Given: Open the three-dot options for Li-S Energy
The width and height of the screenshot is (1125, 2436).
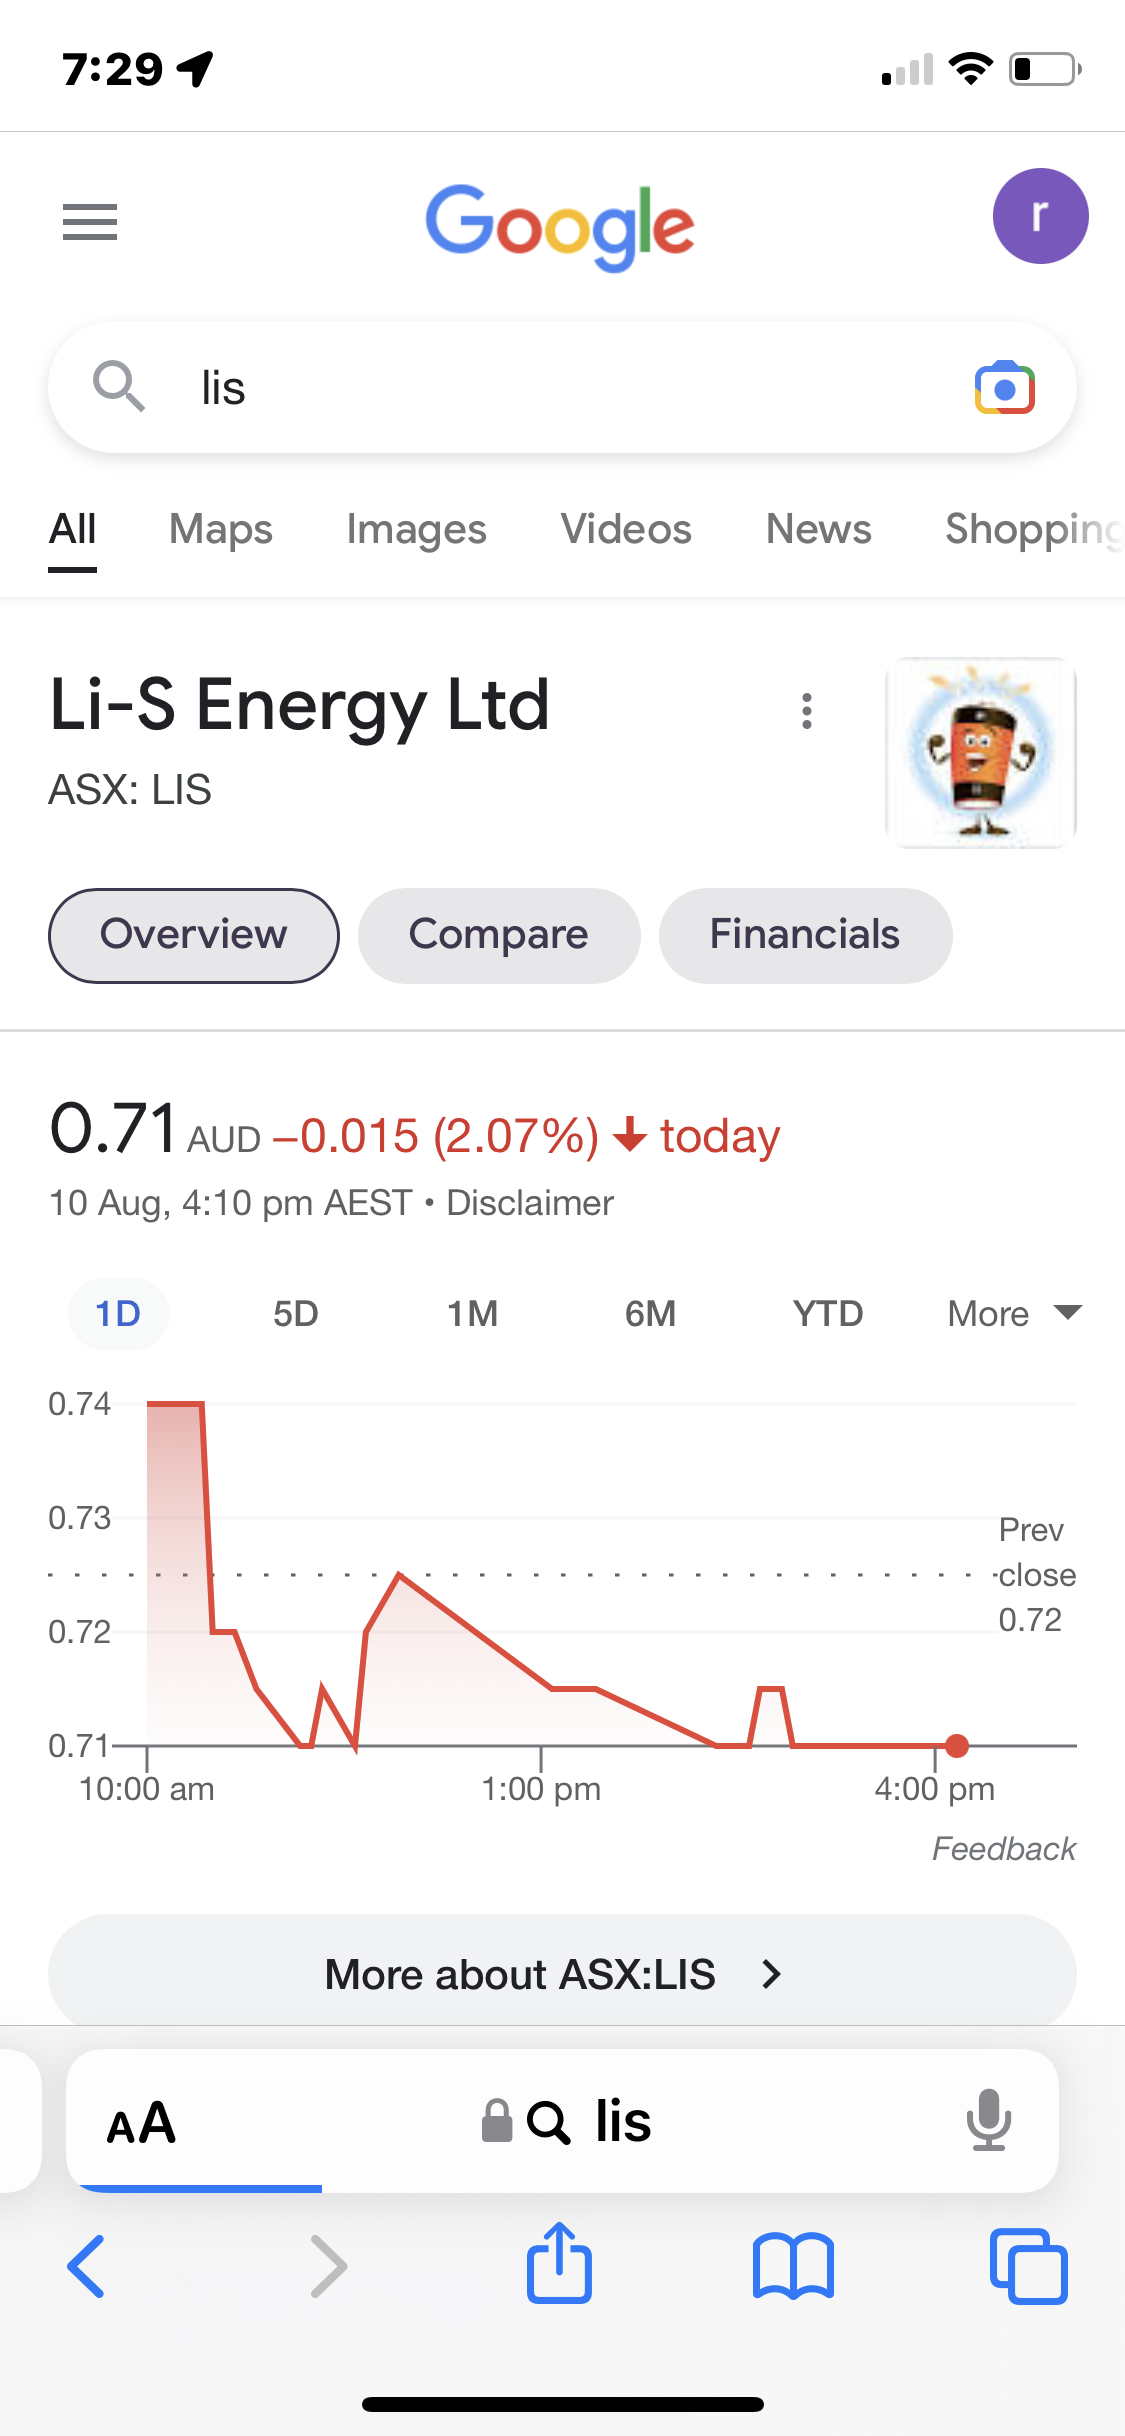Looking at the screenshot, I should coord(807,711).
